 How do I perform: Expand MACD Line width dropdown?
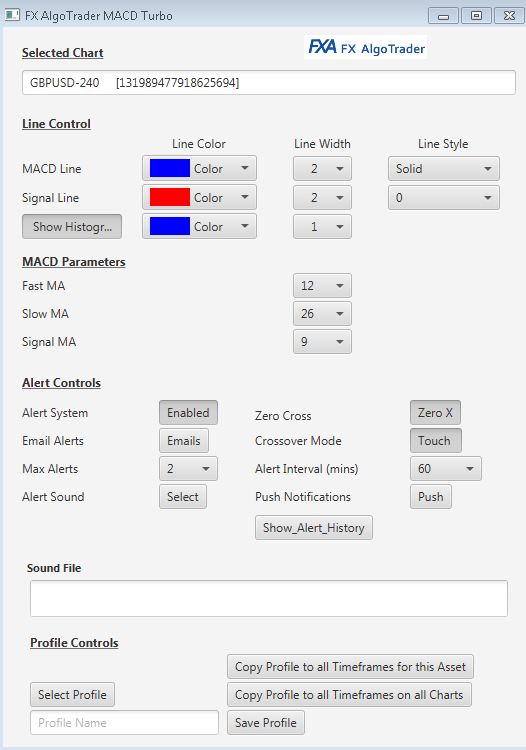click(x=322, y=168)
